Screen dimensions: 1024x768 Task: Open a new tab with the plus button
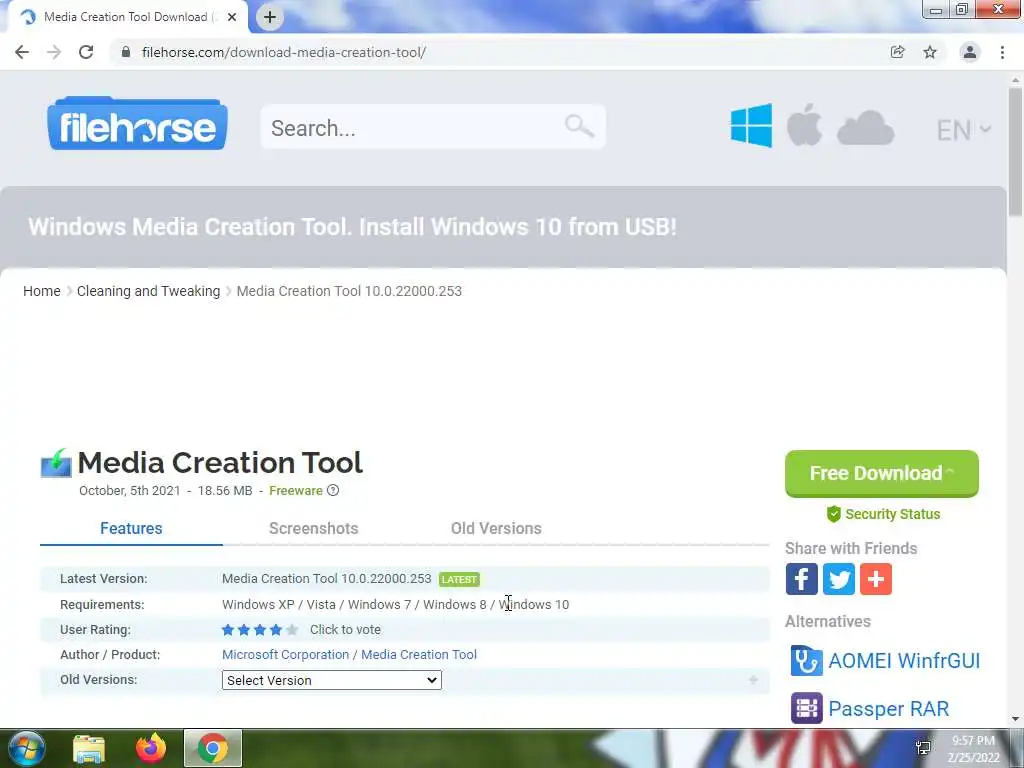coord(270,17)
